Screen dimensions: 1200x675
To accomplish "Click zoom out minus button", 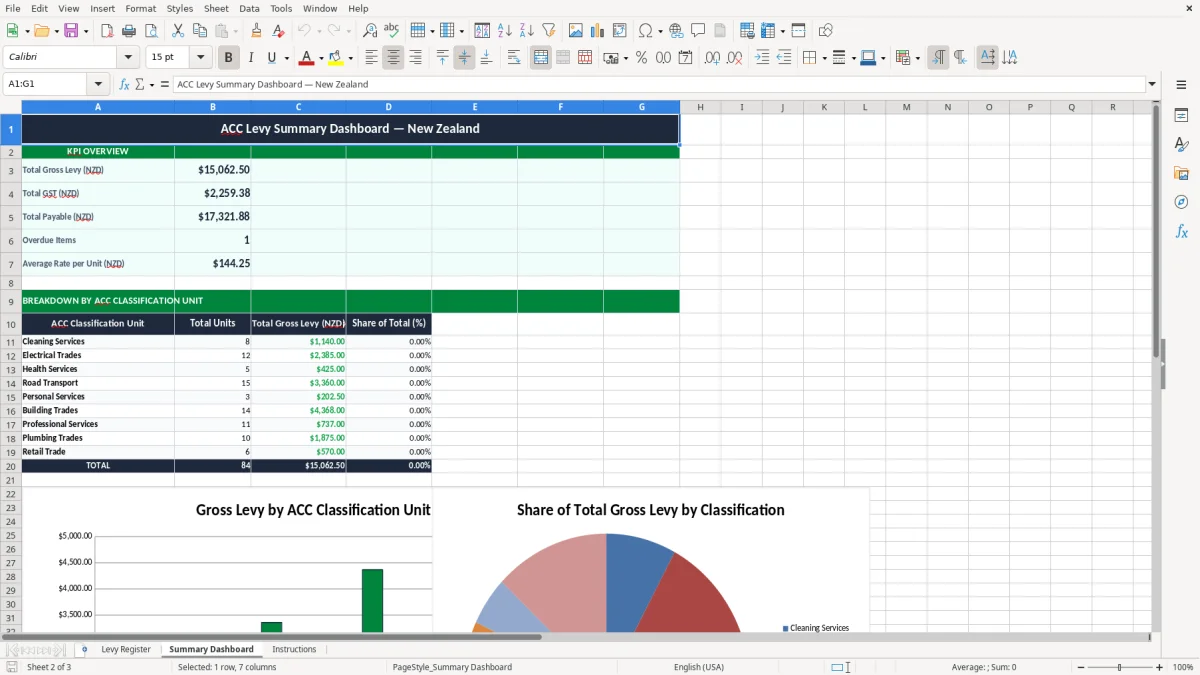I will pyautogui.click(x=1081, y=667).
